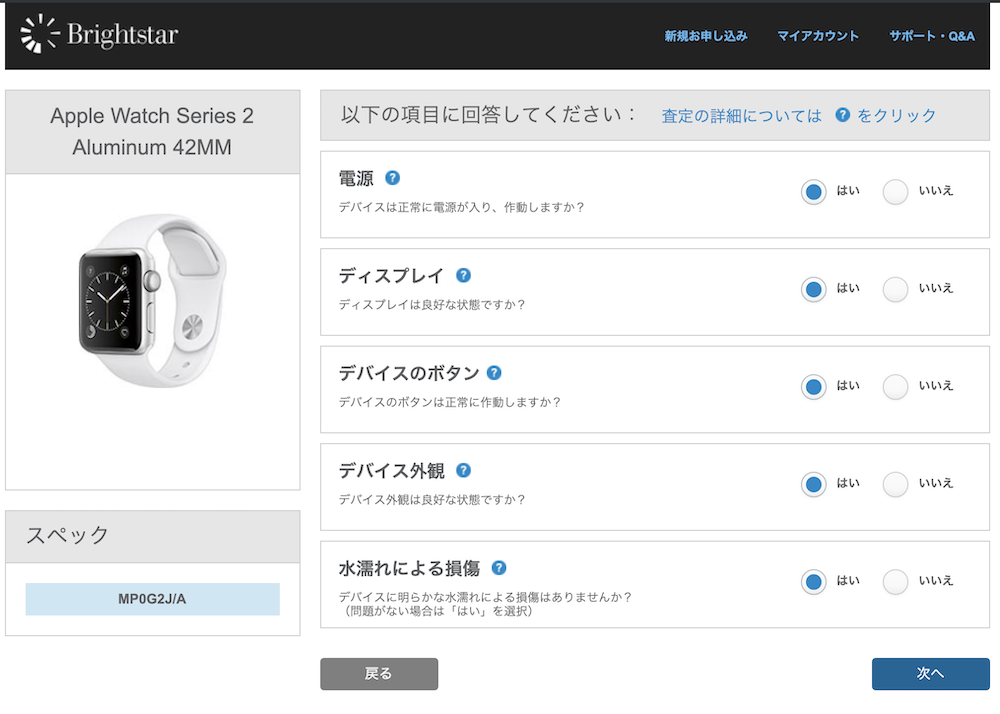
Task: Select いいえ for ディスプレイ
Action: coord(896,289)
